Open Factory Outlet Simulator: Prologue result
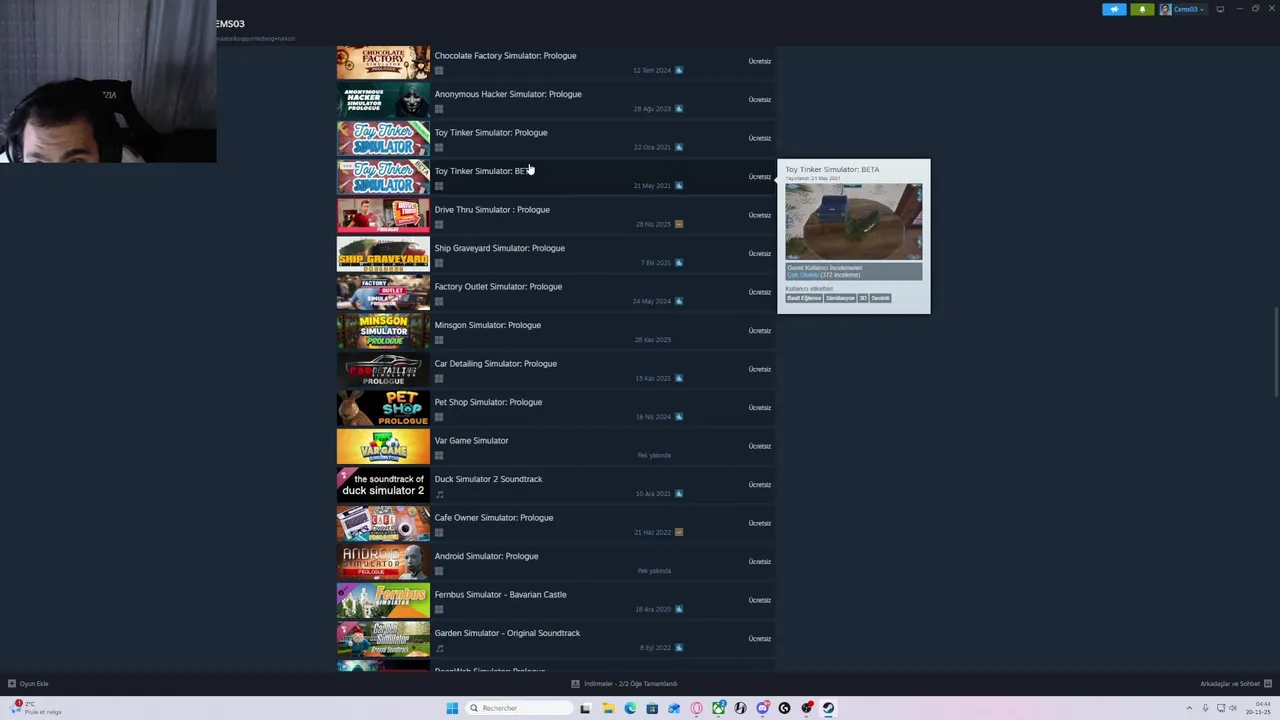 click(x=555, y=293)
